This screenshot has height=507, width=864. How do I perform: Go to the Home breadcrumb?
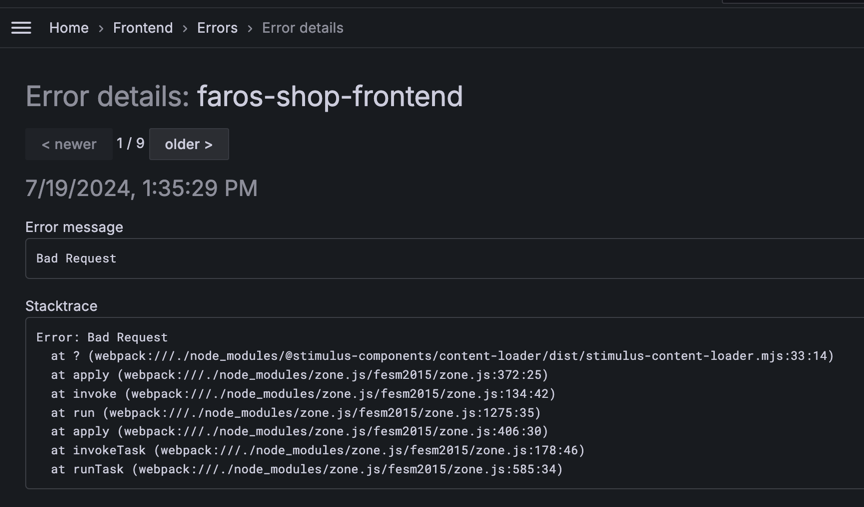click(69, 28)
